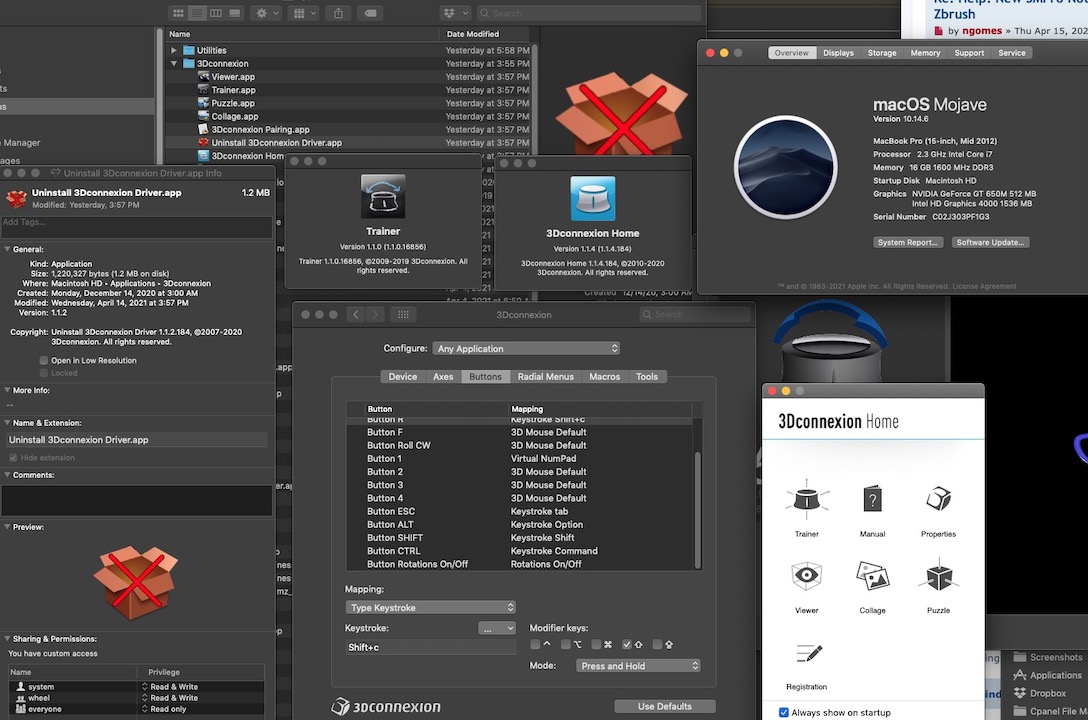This screenshot has height=720, width=1088.
Task: Switch to Macros tab
Action: pyautogui.click(x=604, y=377)
